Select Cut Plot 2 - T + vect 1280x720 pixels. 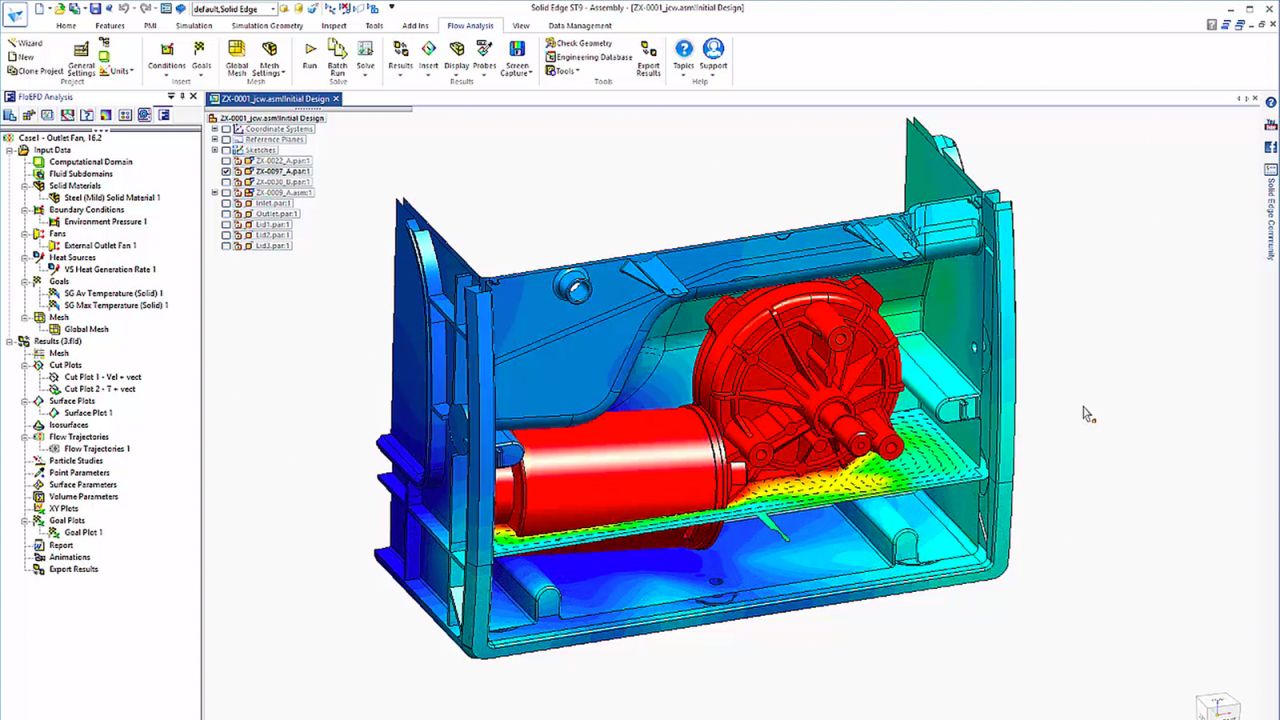(100, 389)
